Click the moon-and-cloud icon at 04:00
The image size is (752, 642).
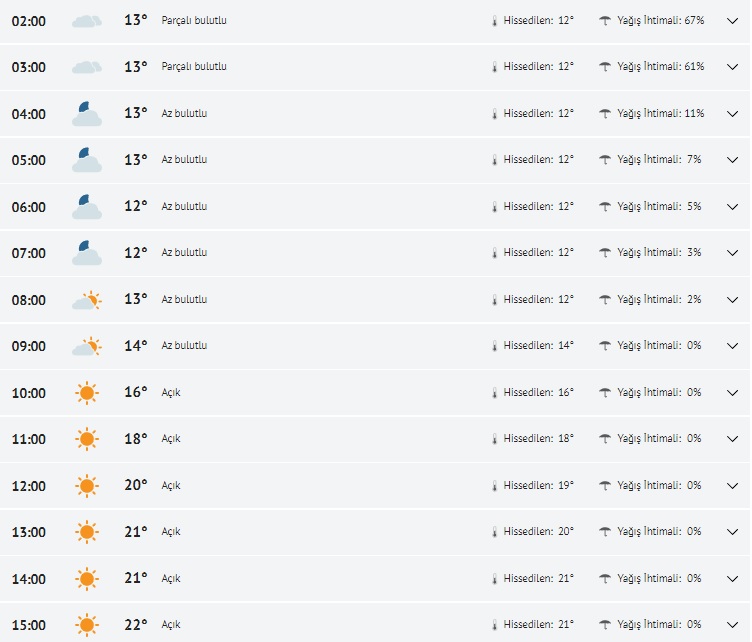click(87, 114)
